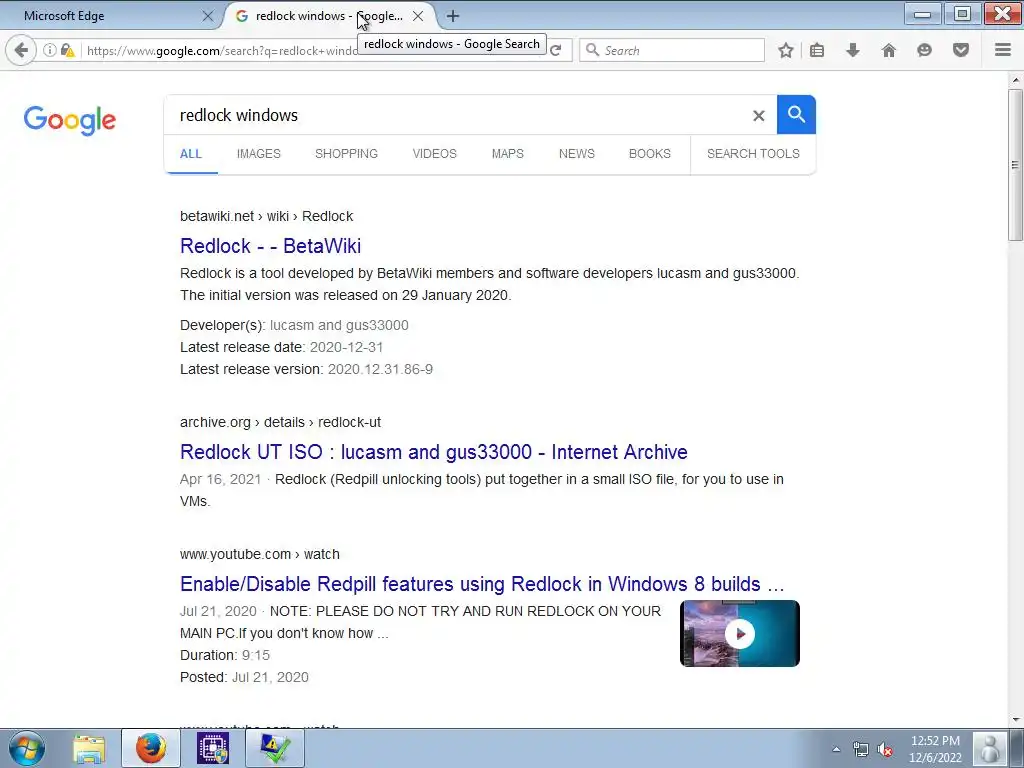
Task: Show site information via the info icon
Action: click(50, 50)
